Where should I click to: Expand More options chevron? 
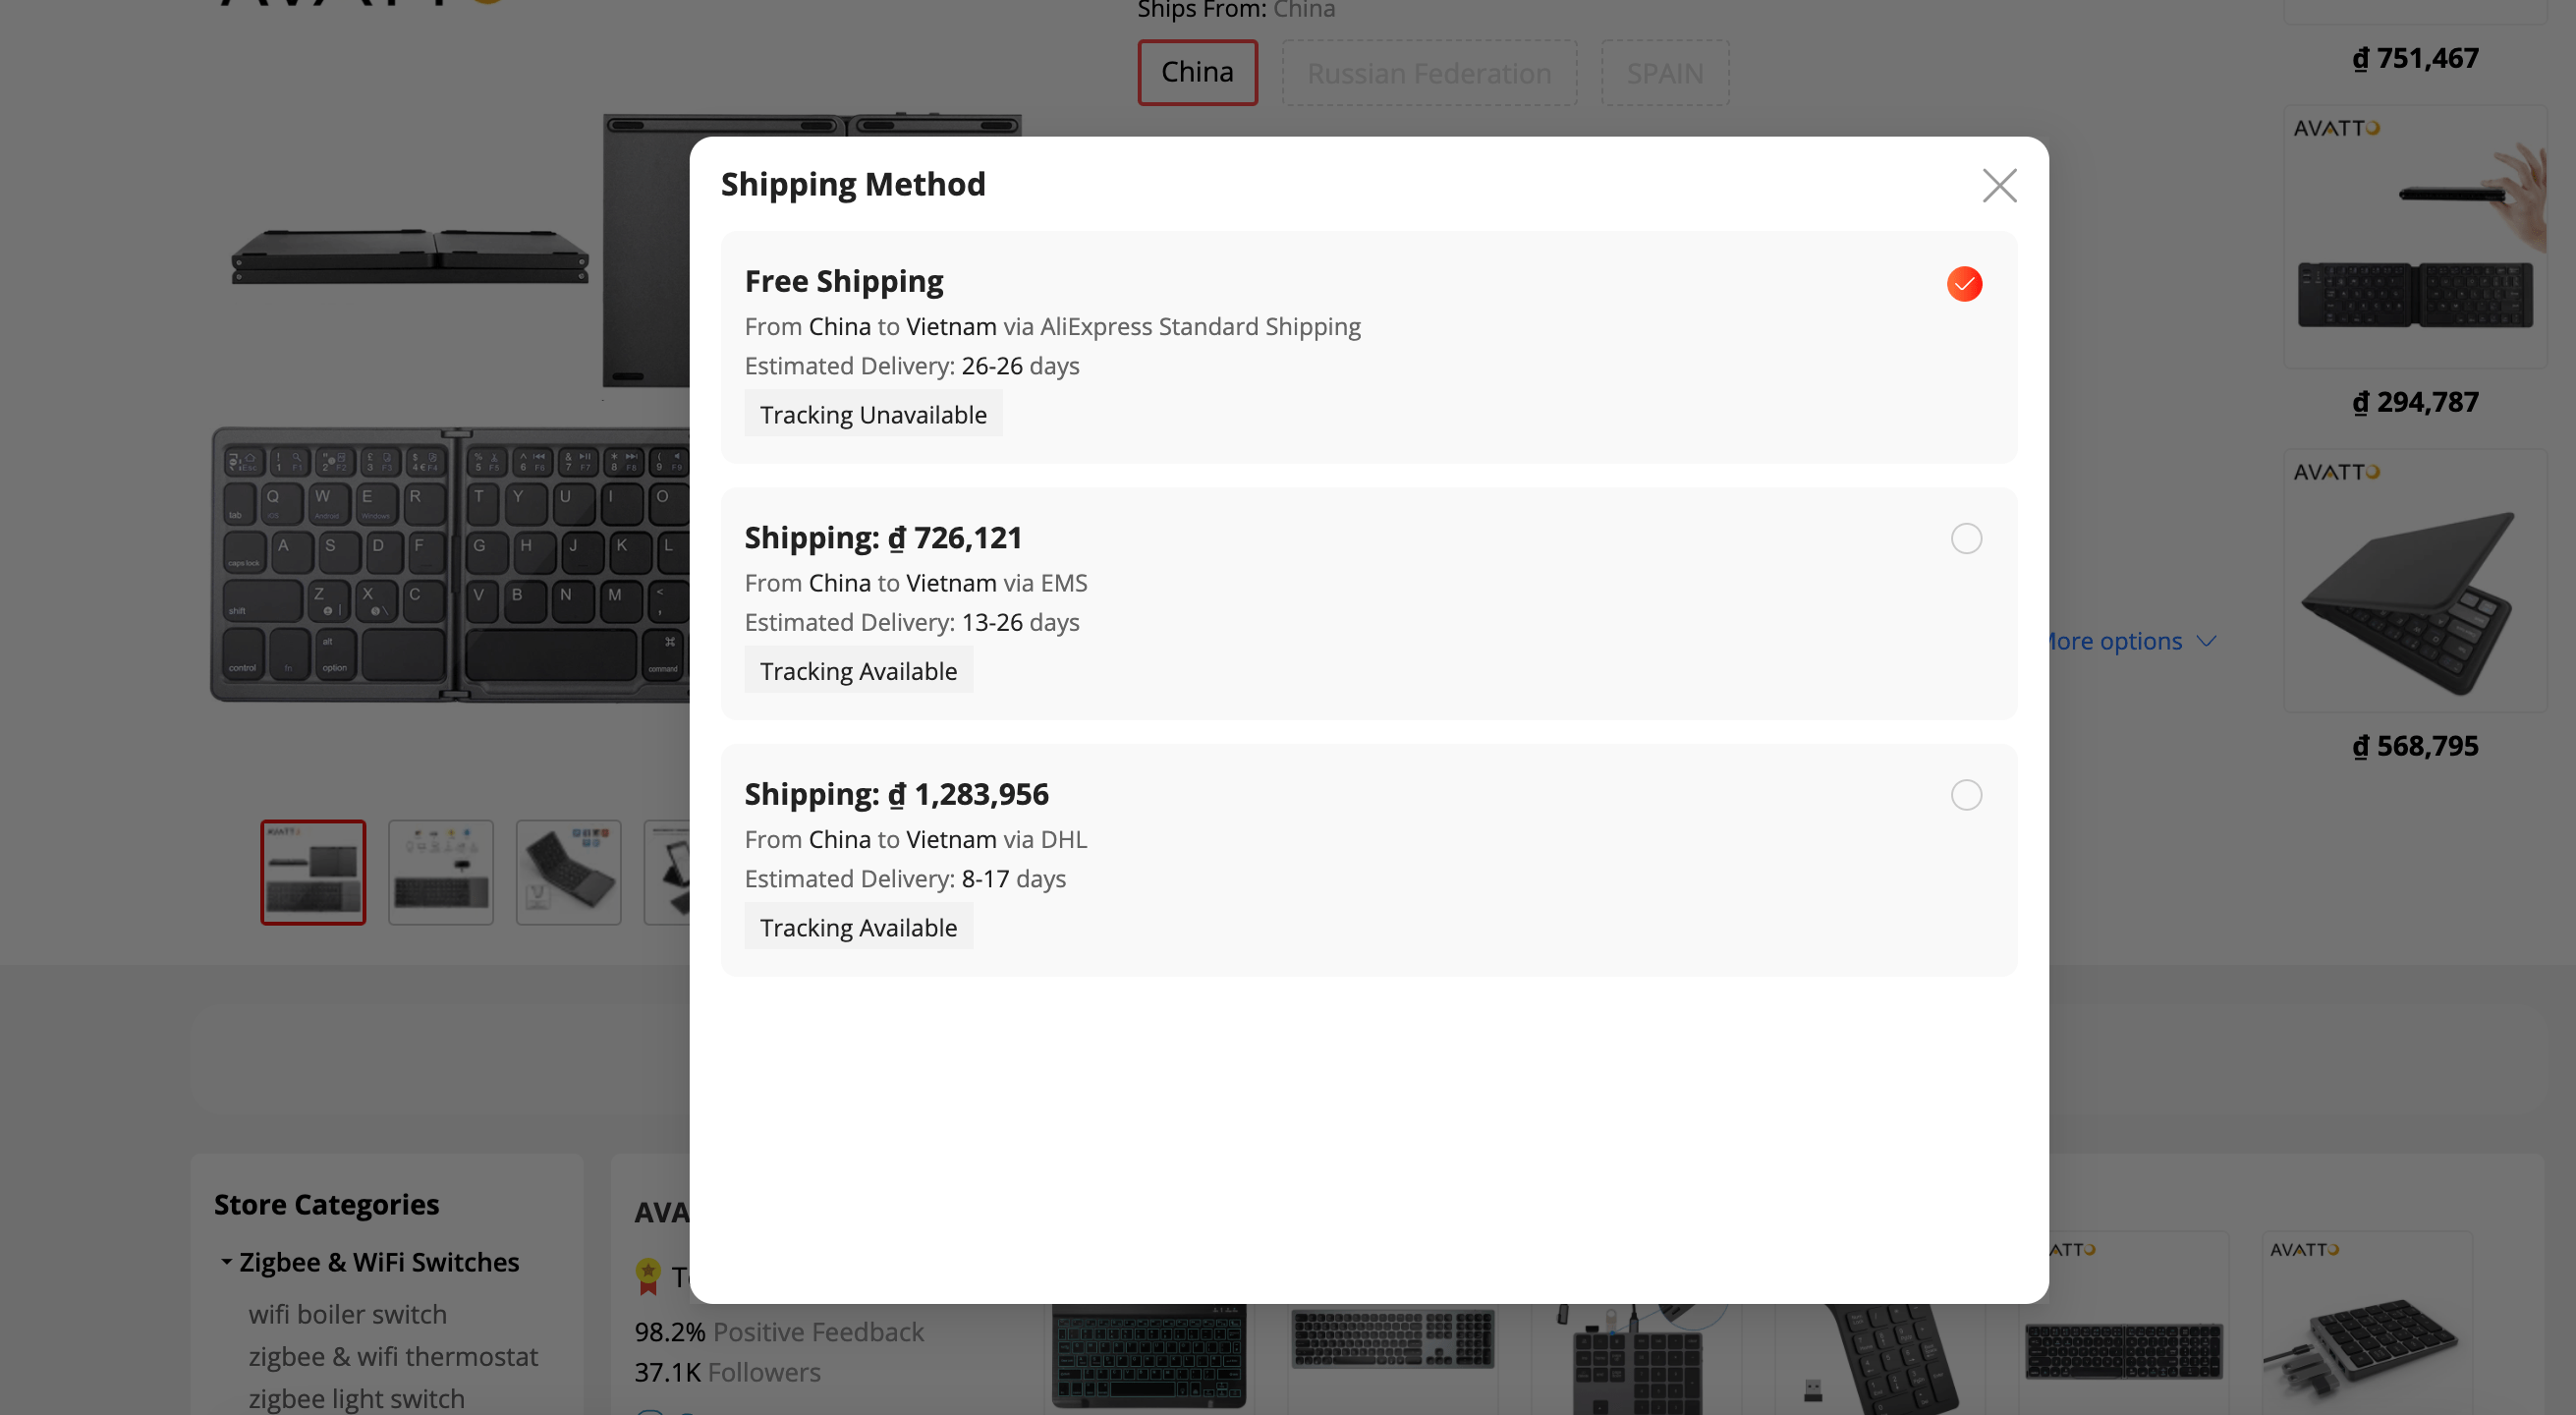[x=2205, y=641]
